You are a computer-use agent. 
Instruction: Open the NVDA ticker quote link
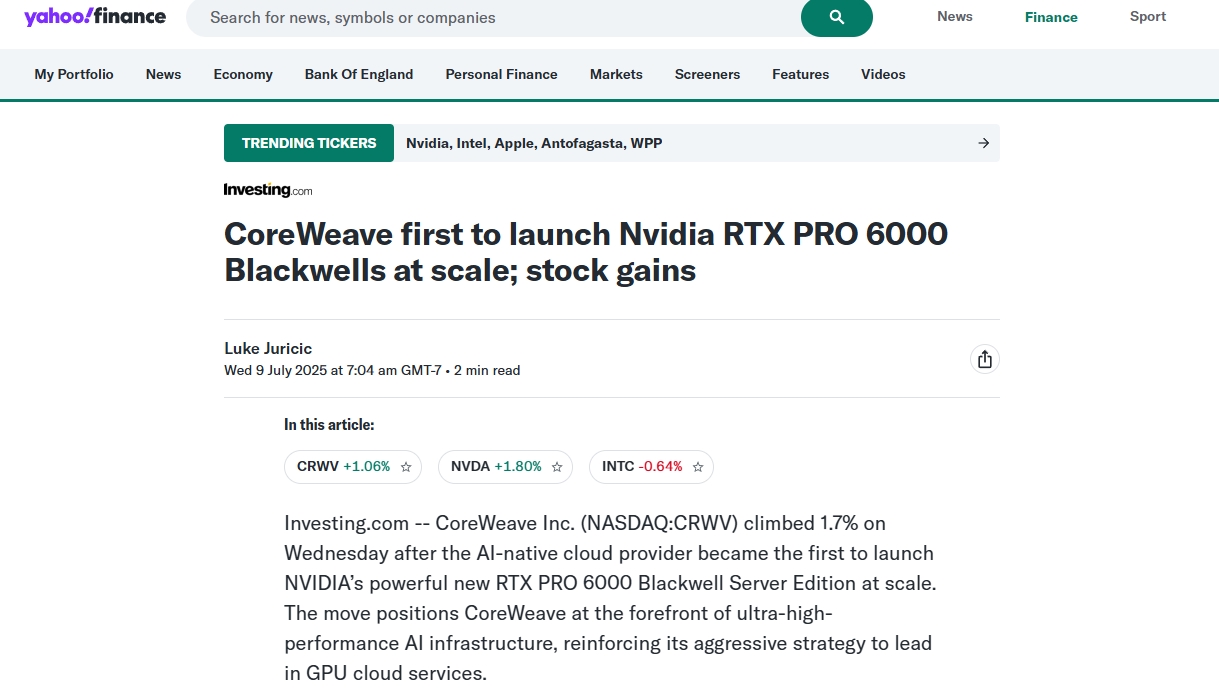496,467
